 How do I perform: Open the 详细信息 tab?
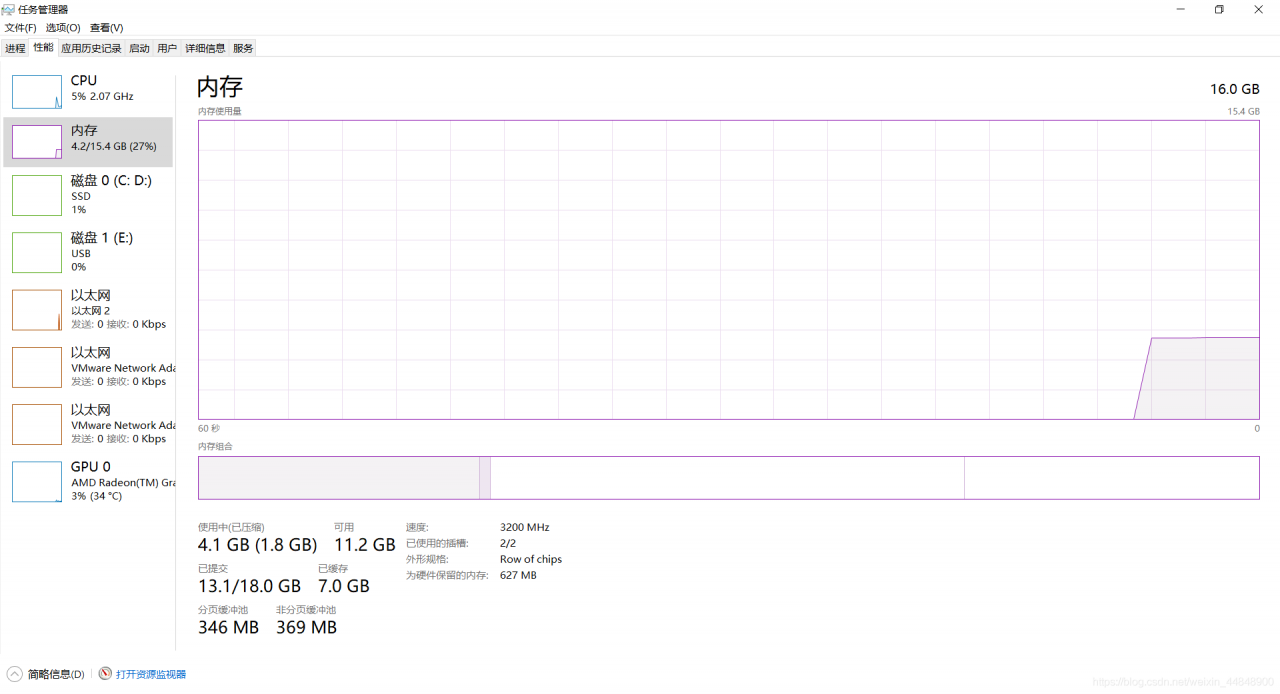205,48
